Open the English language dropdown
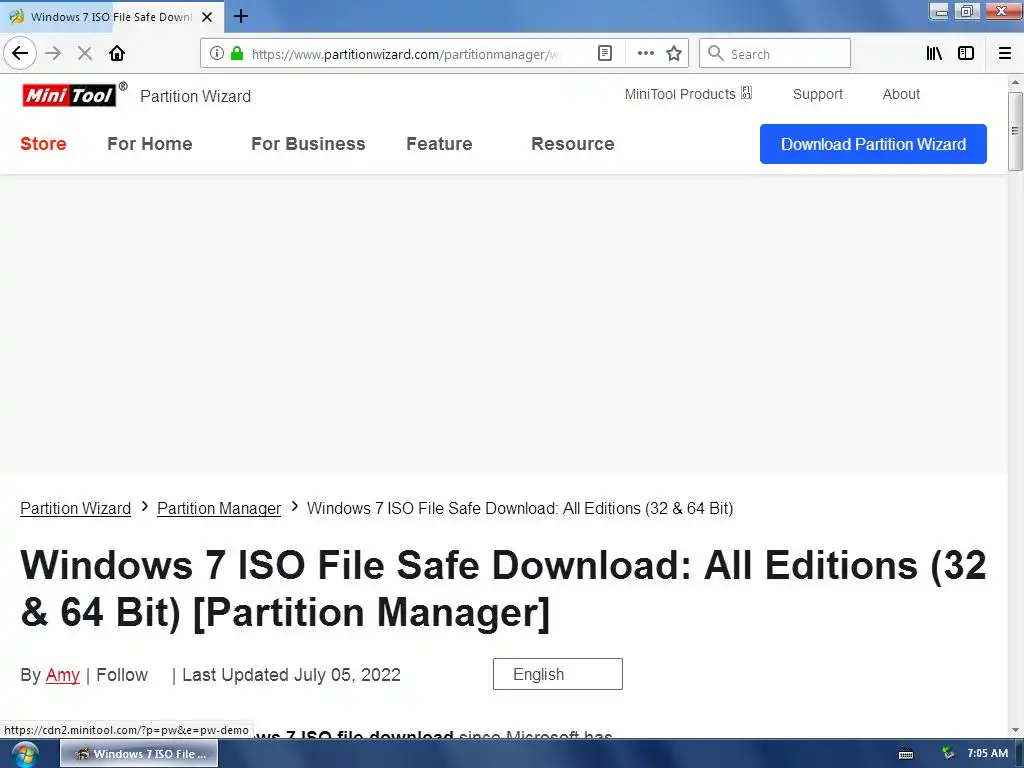Viewport: 1024px width, 768px height. pos(558,674)
